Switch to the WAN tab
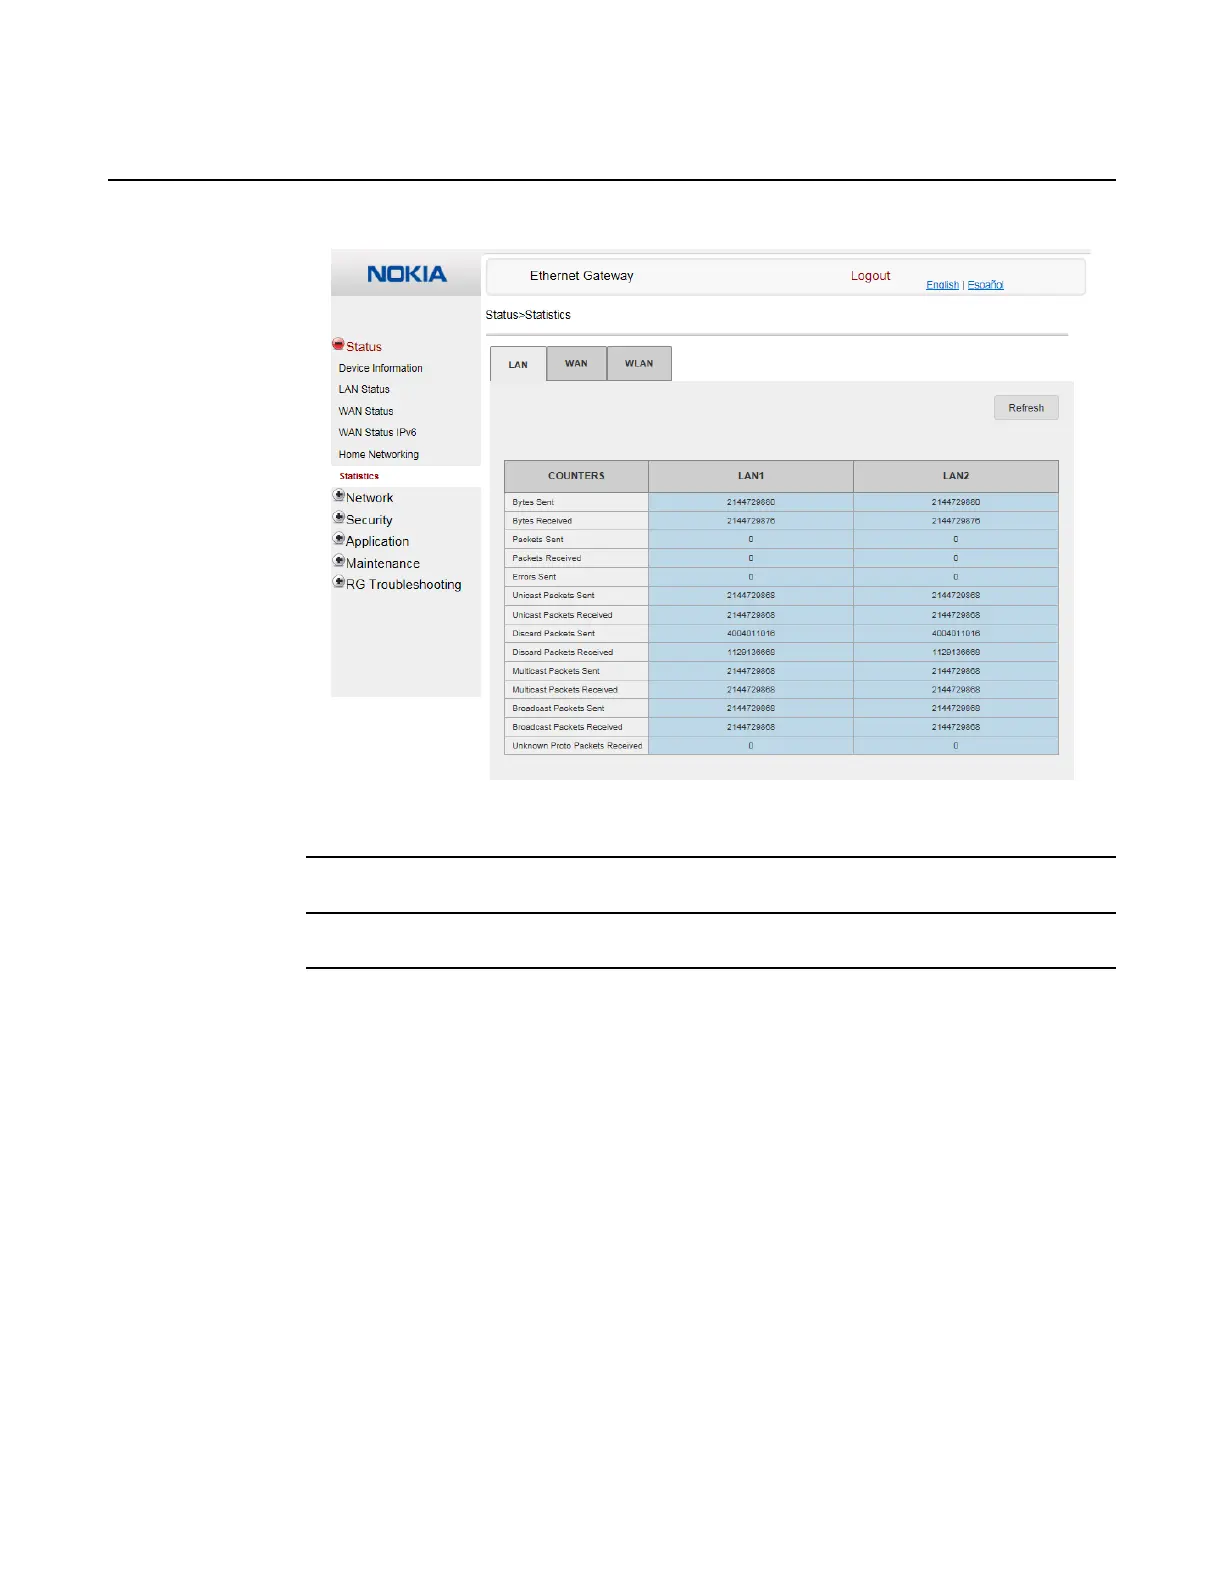 point(576,363)
